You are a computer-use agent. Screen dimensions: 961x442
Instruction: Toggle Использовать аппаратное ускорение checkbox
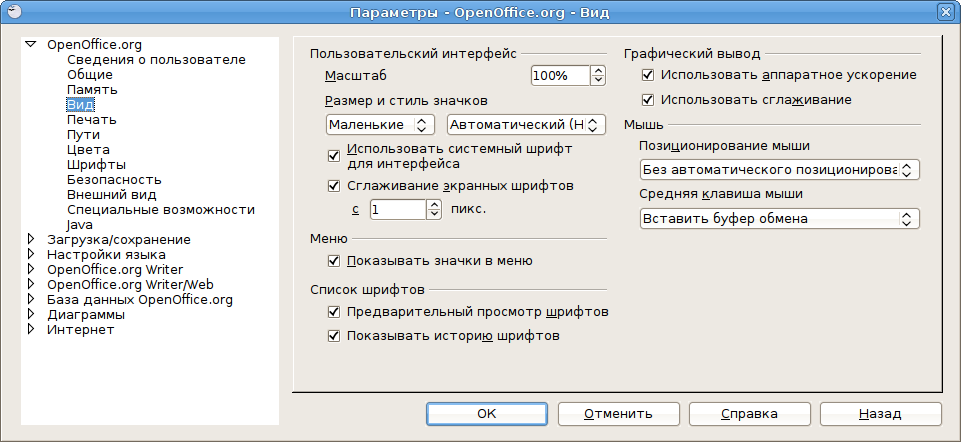[x=648, y=75]
